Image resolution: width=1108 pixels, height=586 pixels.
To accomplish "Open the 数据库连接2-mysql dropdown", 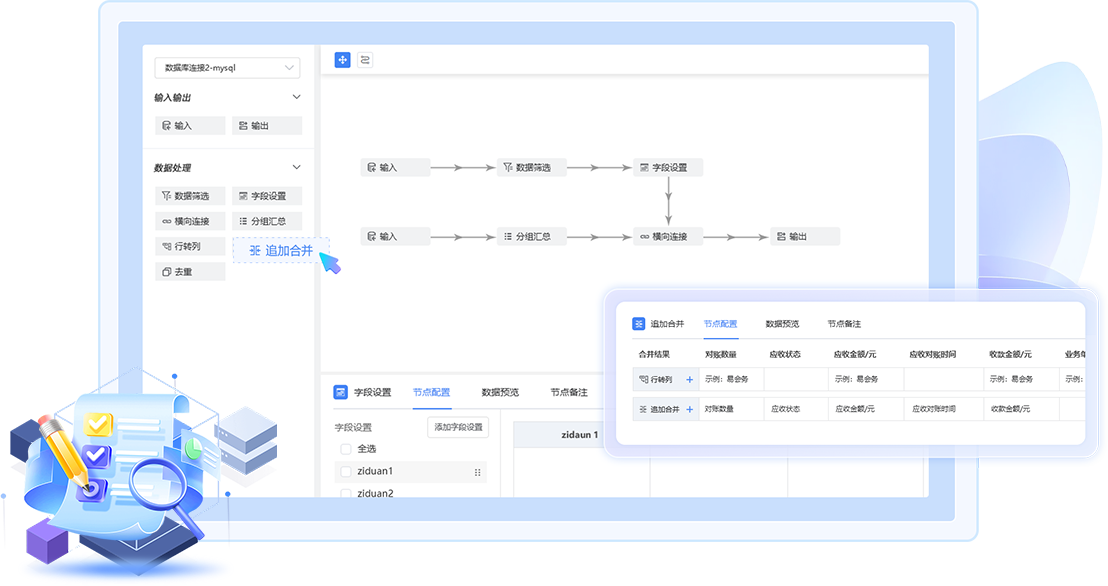I will [x=227, y=68].
